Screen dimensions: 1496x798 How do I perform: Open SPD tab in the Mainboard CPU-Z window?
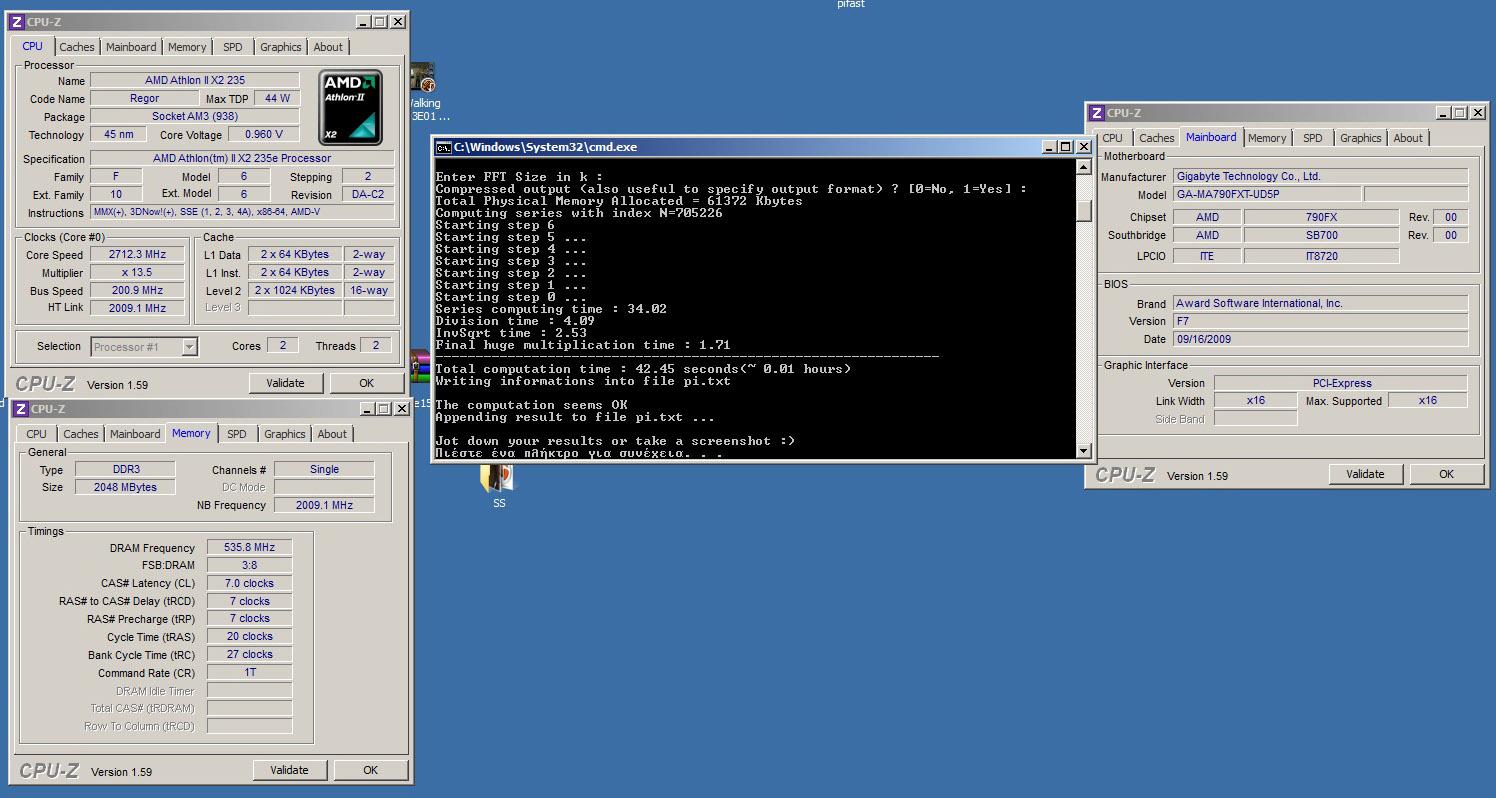click(x=1313, y=138)
